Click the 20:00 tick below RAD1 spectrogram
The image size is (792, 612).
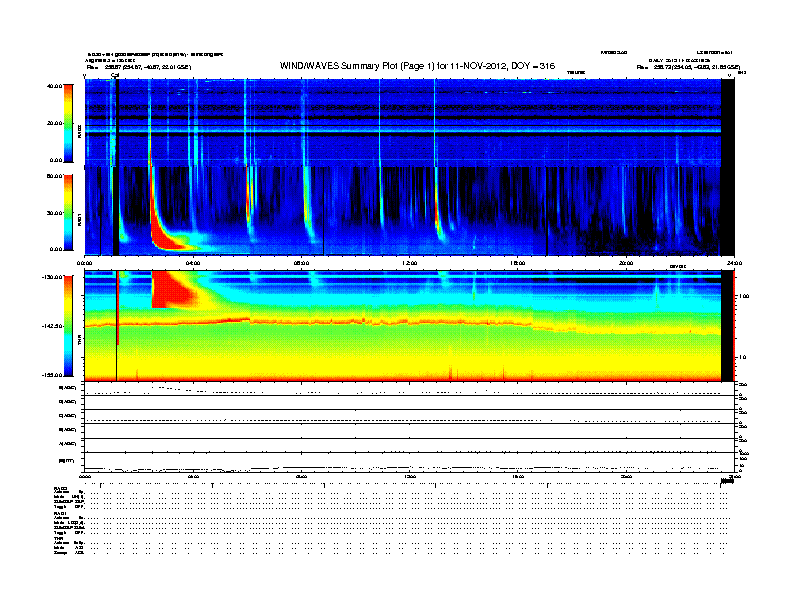(626, 263)
